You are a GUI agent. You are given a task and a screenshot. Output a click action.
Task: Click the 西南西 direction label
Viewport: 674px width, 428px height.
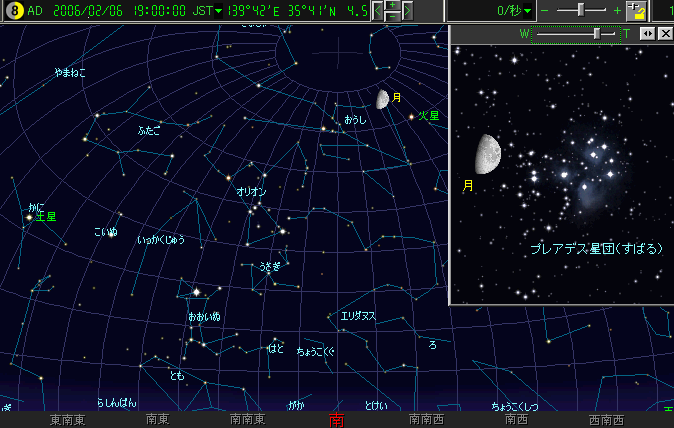[606, 420]
